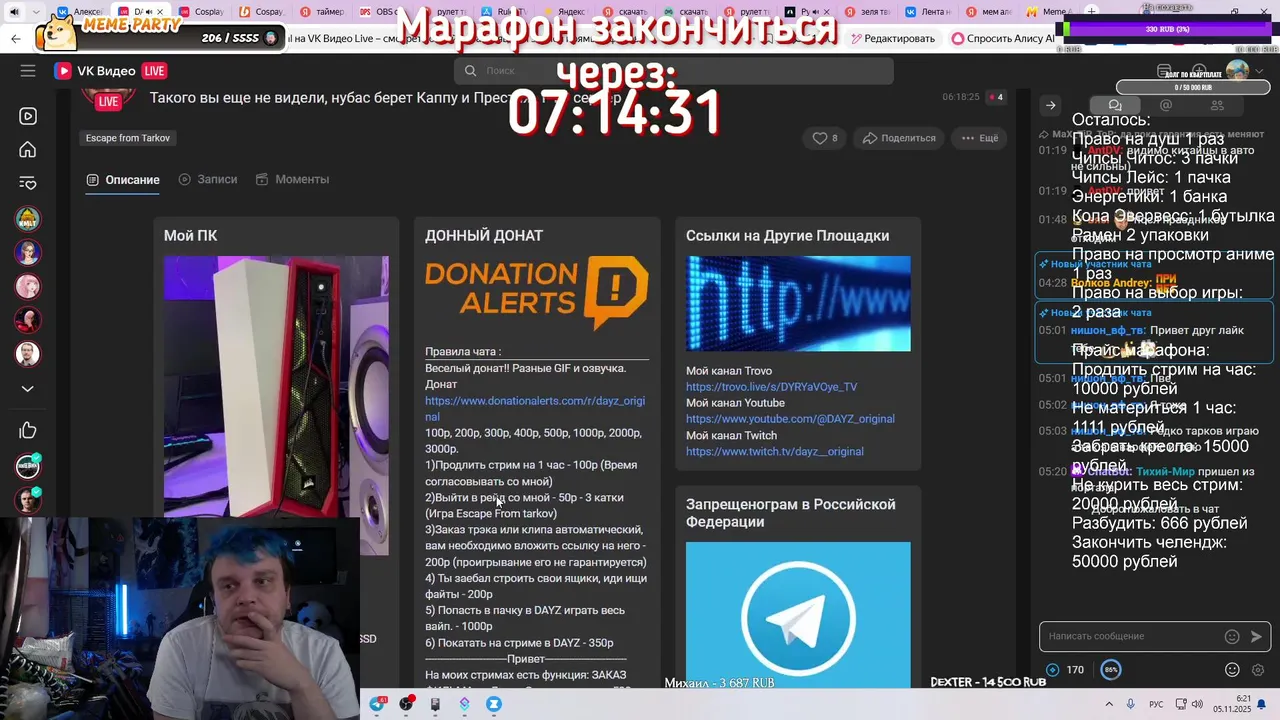Open the video feed icon in left sidebar
Screen dimensions: 1280x720
pyautogui.click(x=28, y=116)
